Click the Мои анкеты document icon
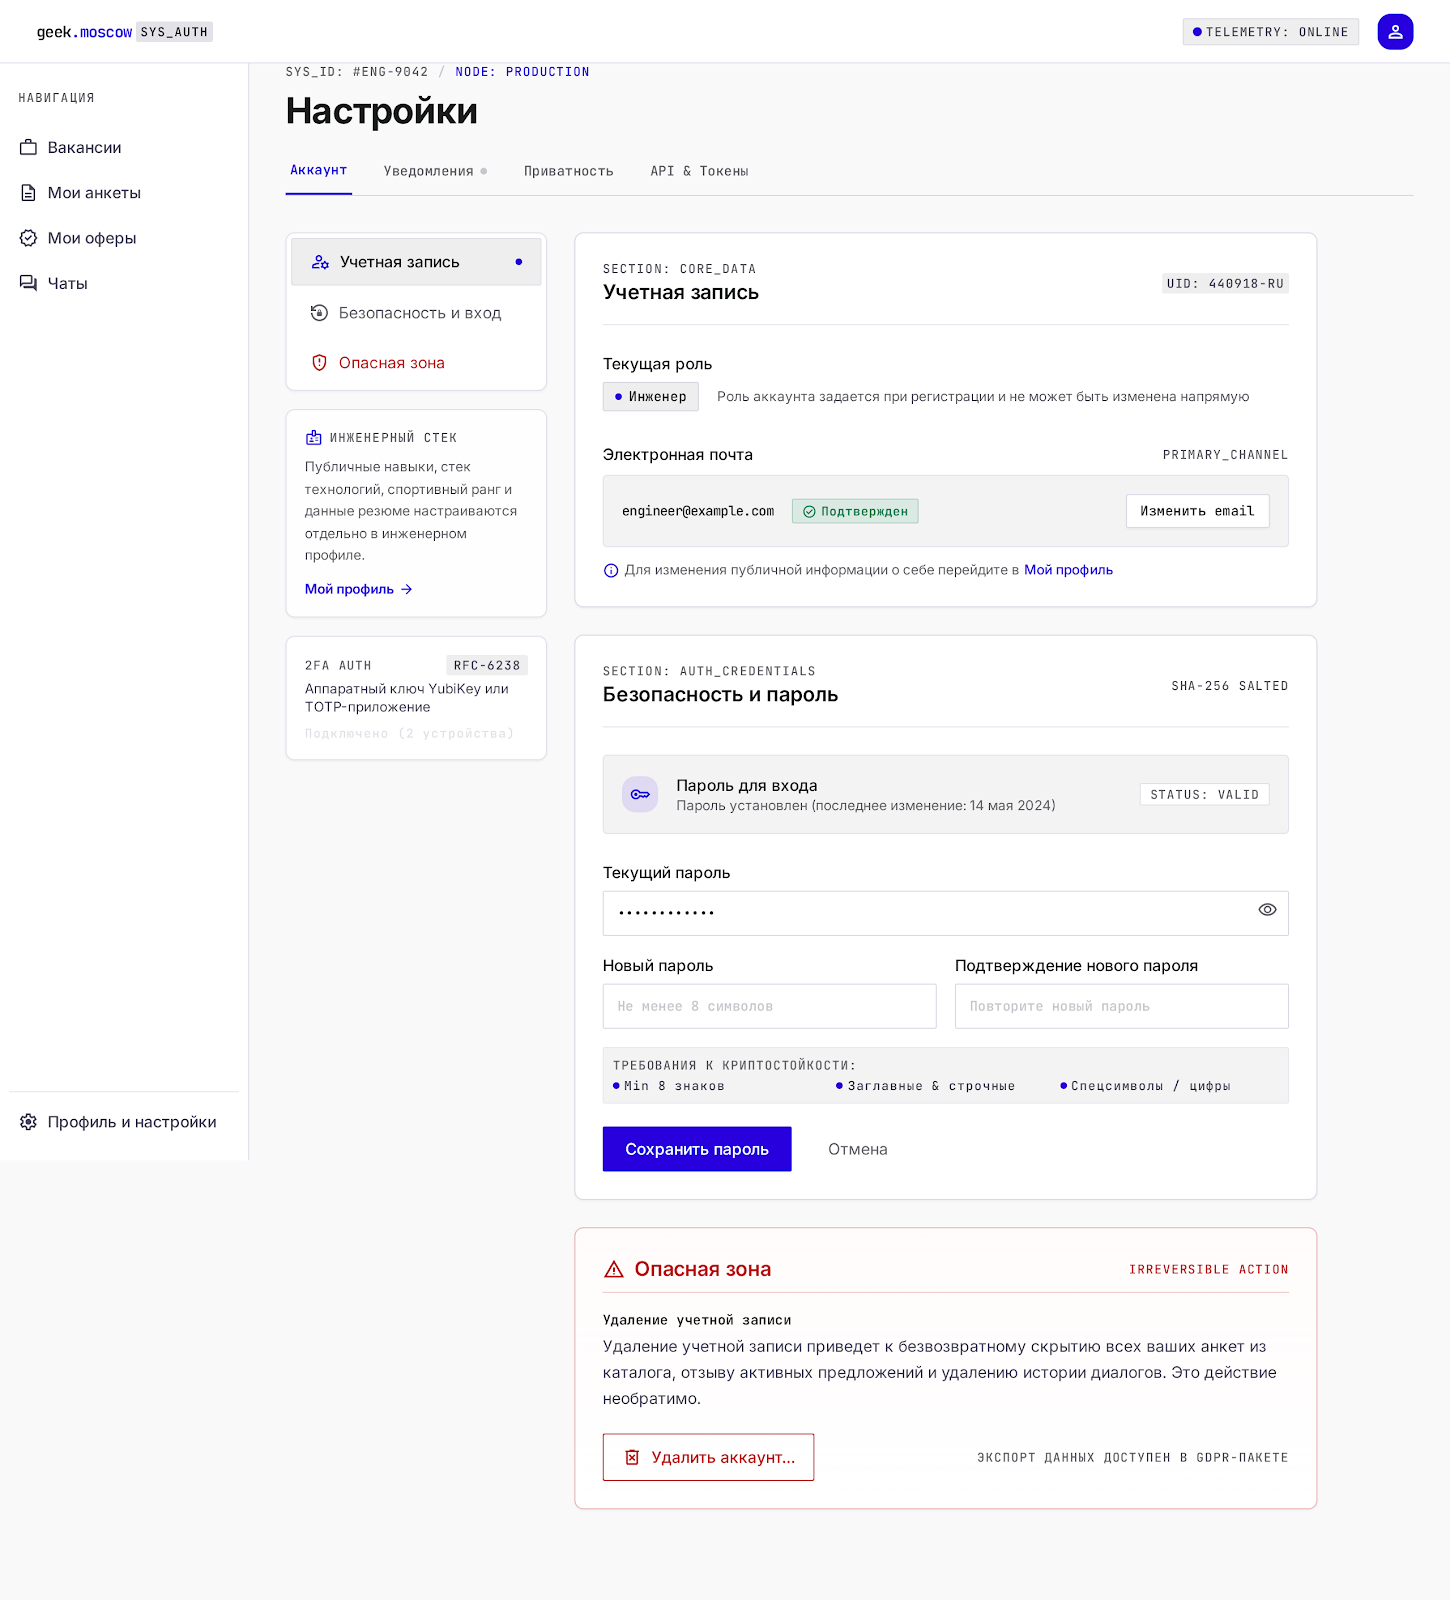This screenshot has height=1600, width=1450. point(28,193)
